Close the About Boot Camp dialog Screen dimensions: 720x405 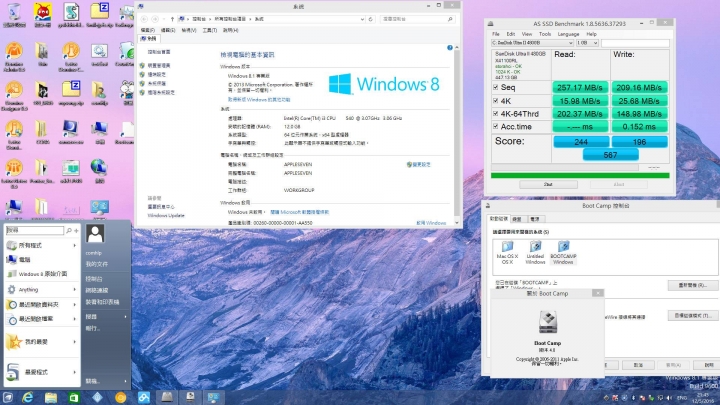tap(597, 293)
